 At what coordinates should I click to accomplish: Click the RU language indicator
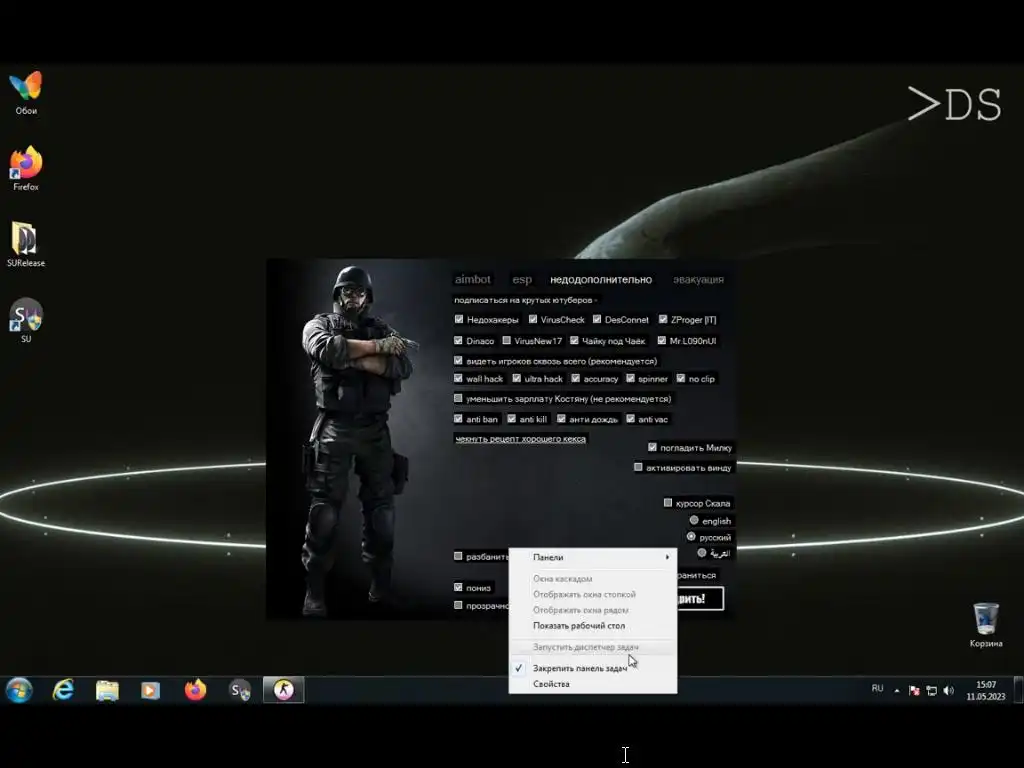tap(877, 689)
